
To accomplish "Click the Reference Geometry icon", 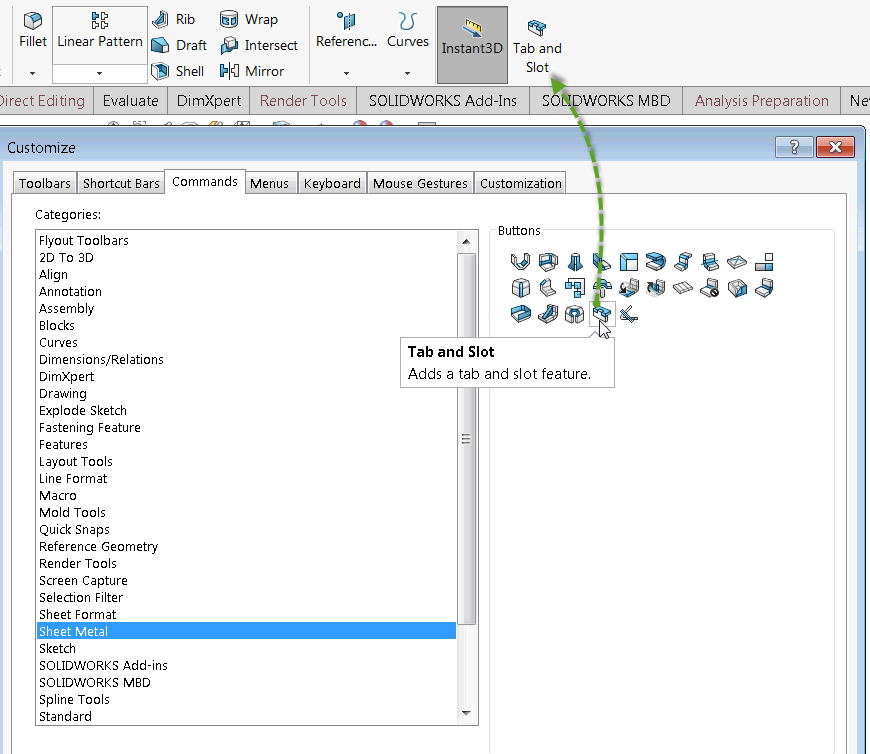I will click(346, 21).
